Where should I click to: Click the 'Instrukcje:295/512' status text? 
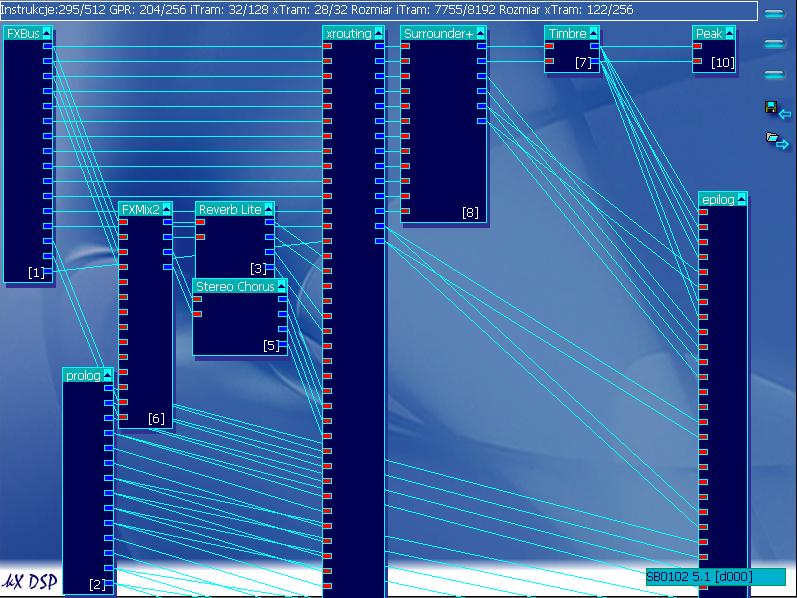[53, 10]
